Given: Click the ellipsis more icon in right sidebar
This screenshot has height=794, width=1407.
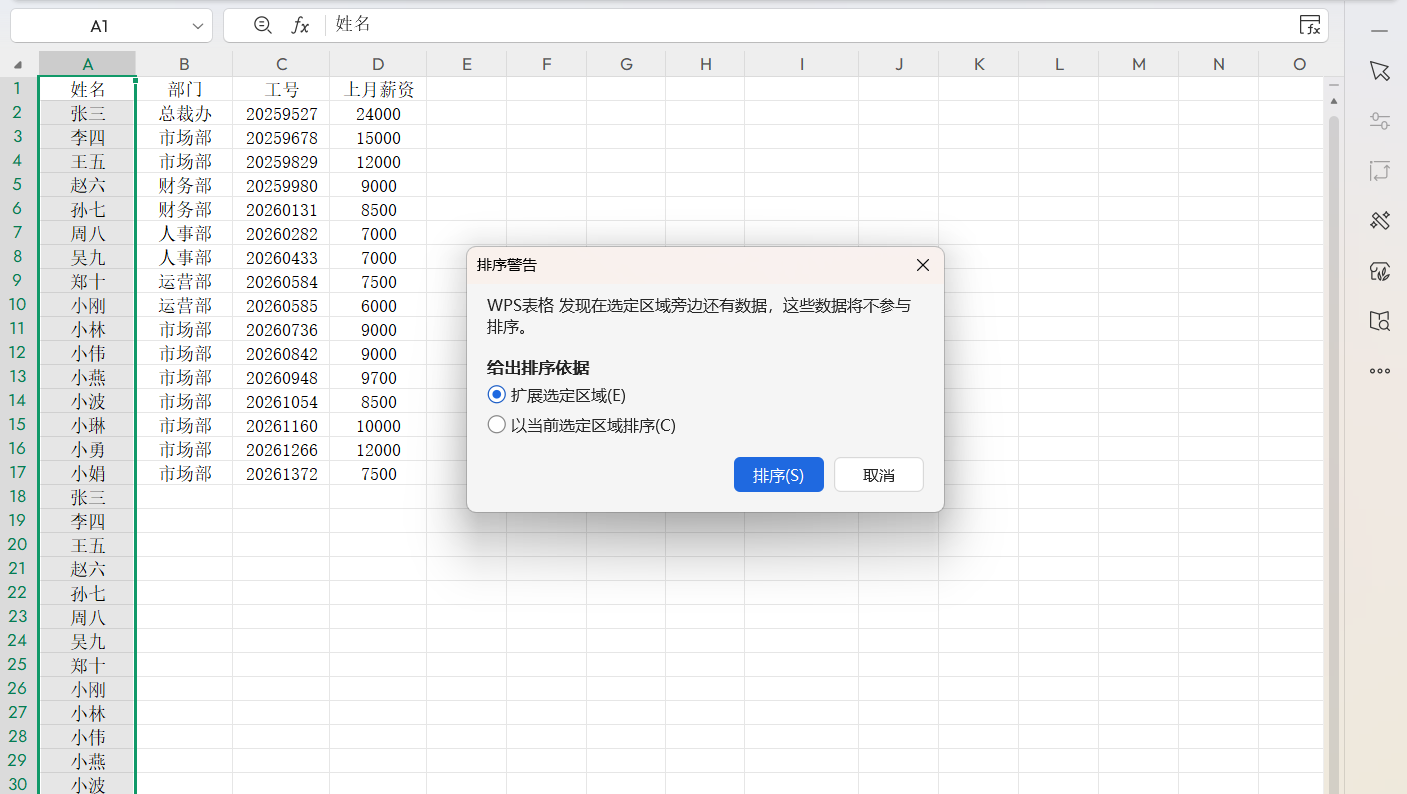Looking at the screenshot, I should 1380,371.
